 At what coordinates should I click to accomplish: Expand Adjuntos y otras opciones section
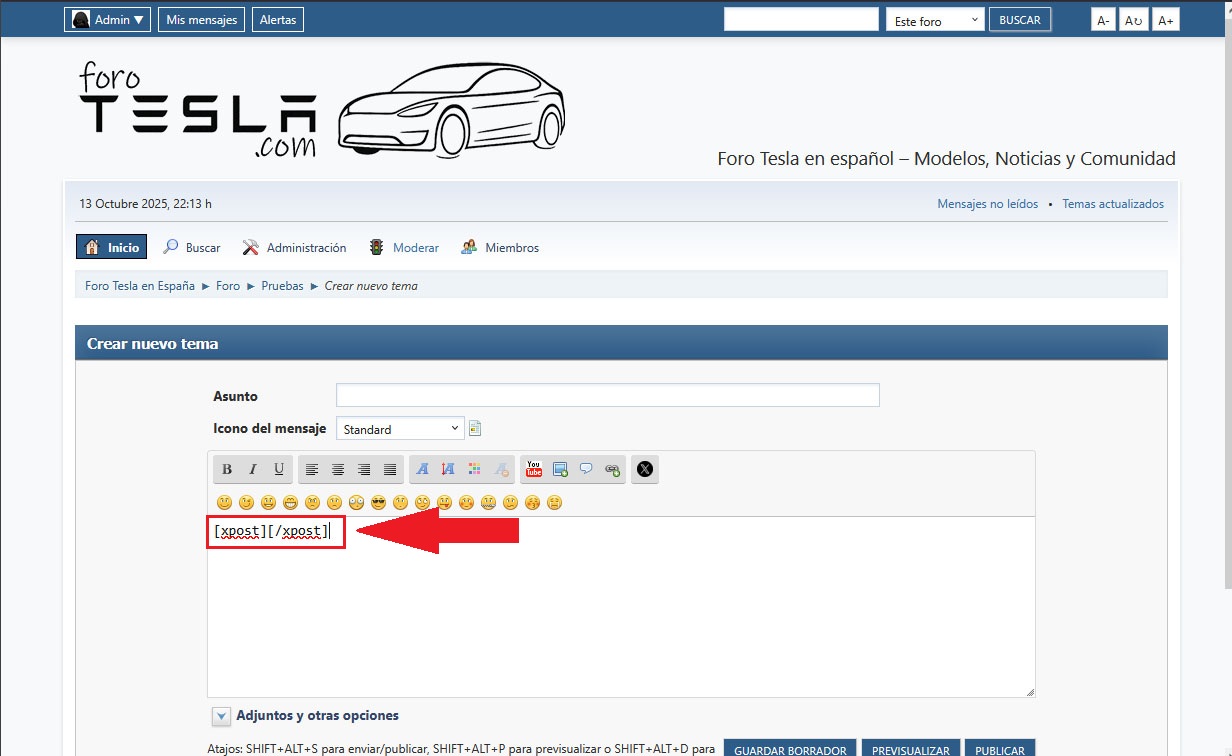click(x=221, y=716)
